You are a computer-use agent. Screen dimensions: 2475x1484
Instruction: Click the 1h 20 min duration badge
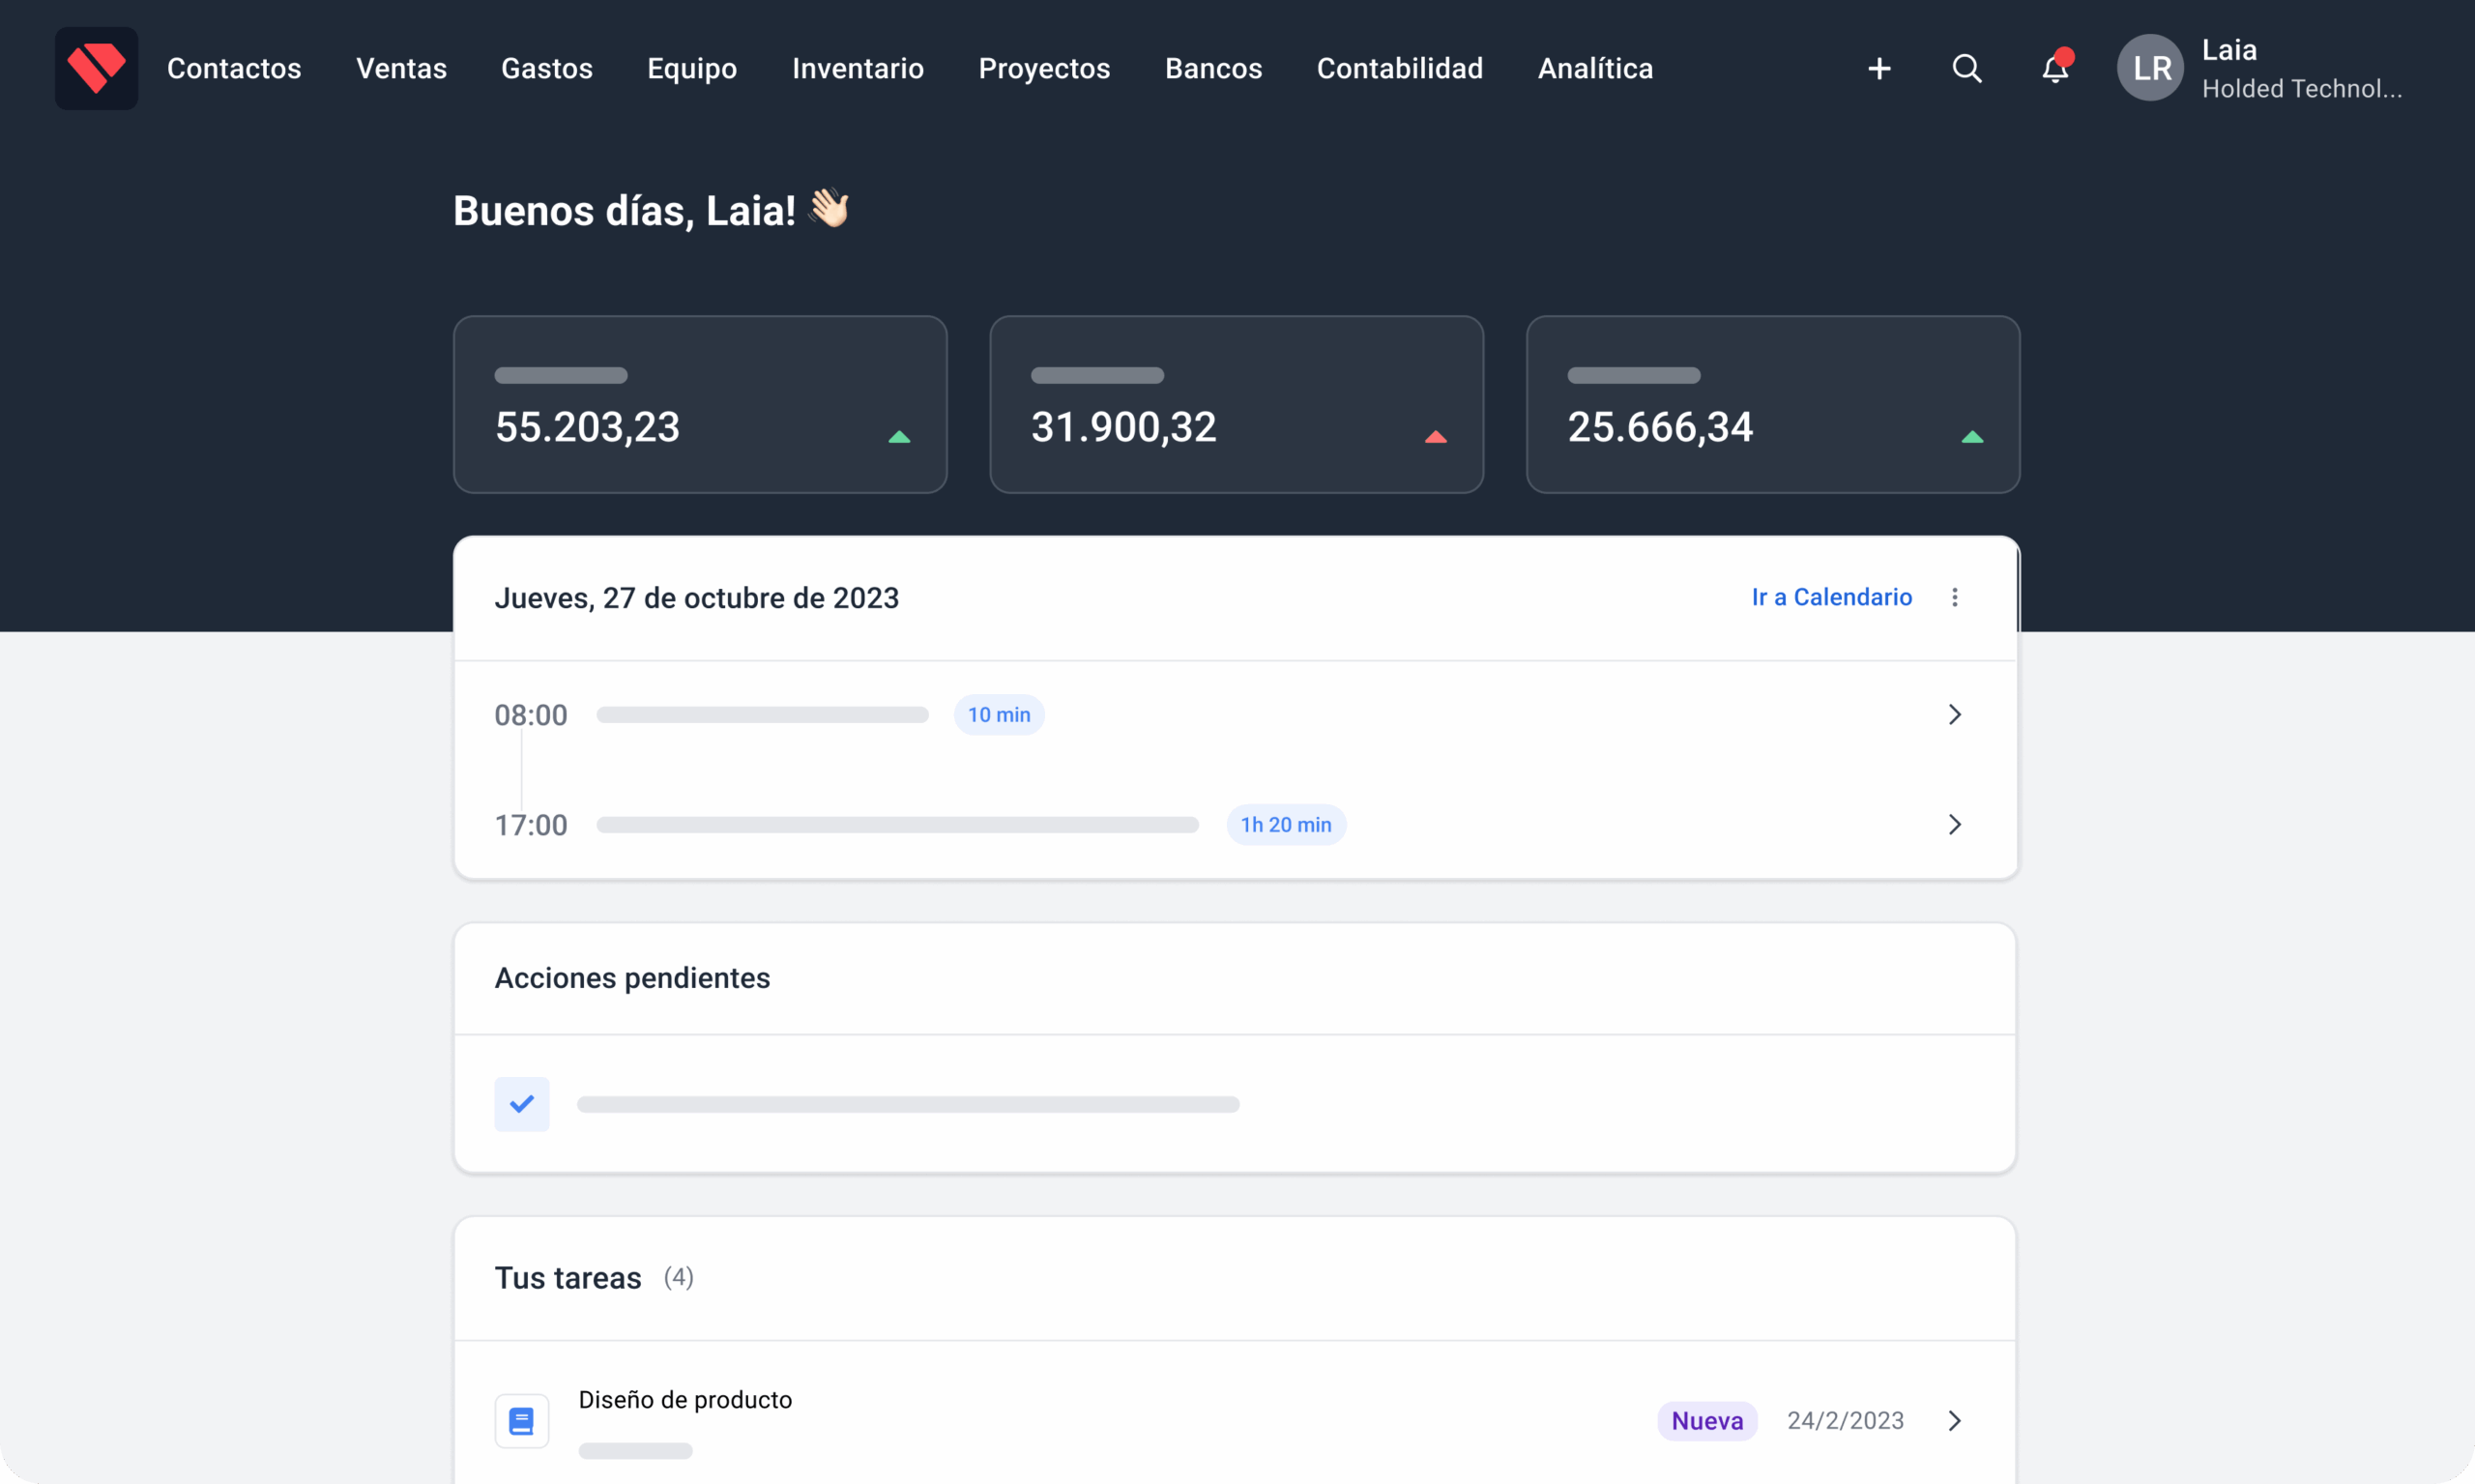point(1285,824)
